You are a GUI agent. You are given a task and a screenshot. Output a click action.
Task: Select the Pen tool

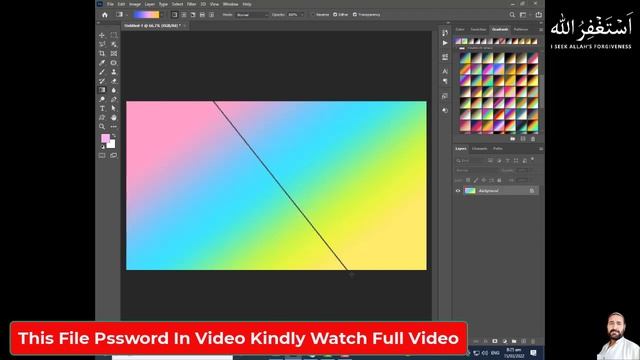point(114,99)
